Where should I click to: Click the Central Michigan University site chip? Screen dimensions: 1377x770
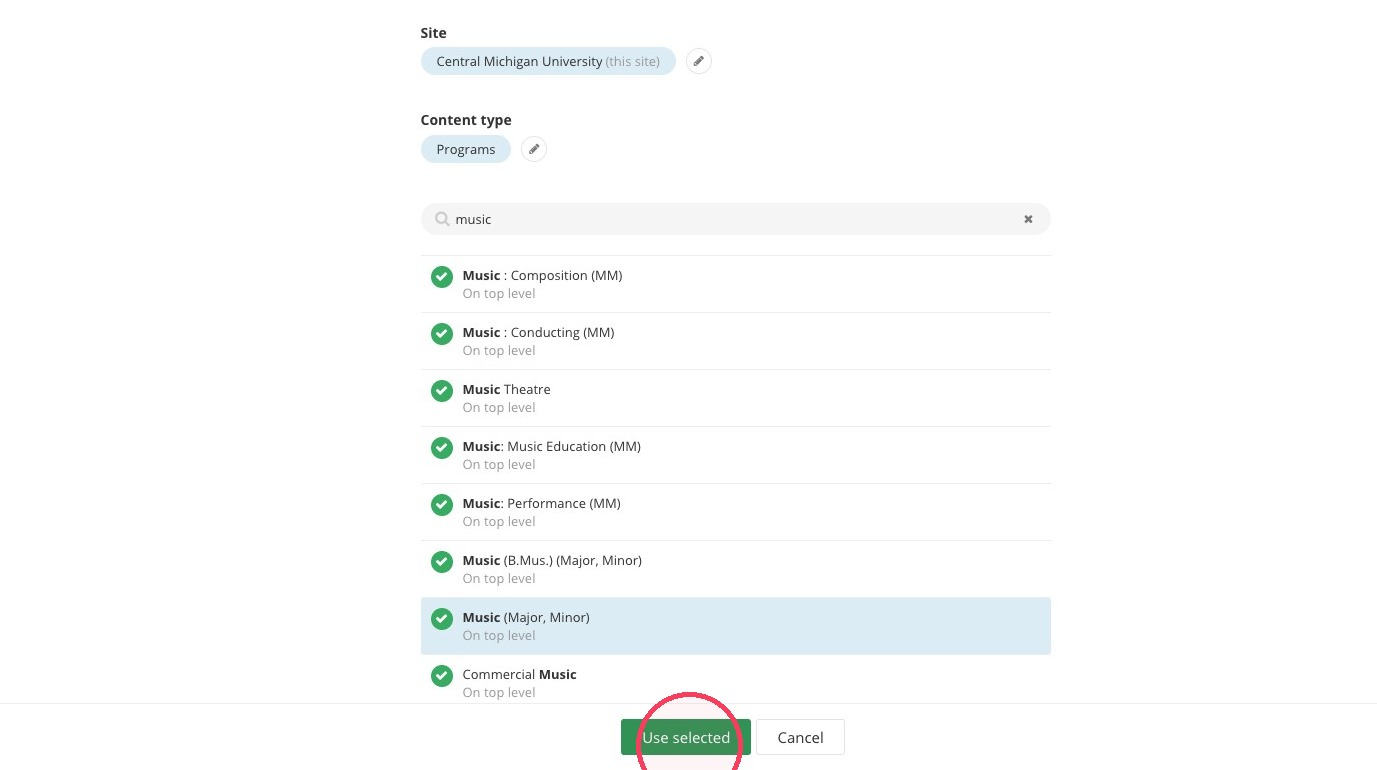coord(548,61)
